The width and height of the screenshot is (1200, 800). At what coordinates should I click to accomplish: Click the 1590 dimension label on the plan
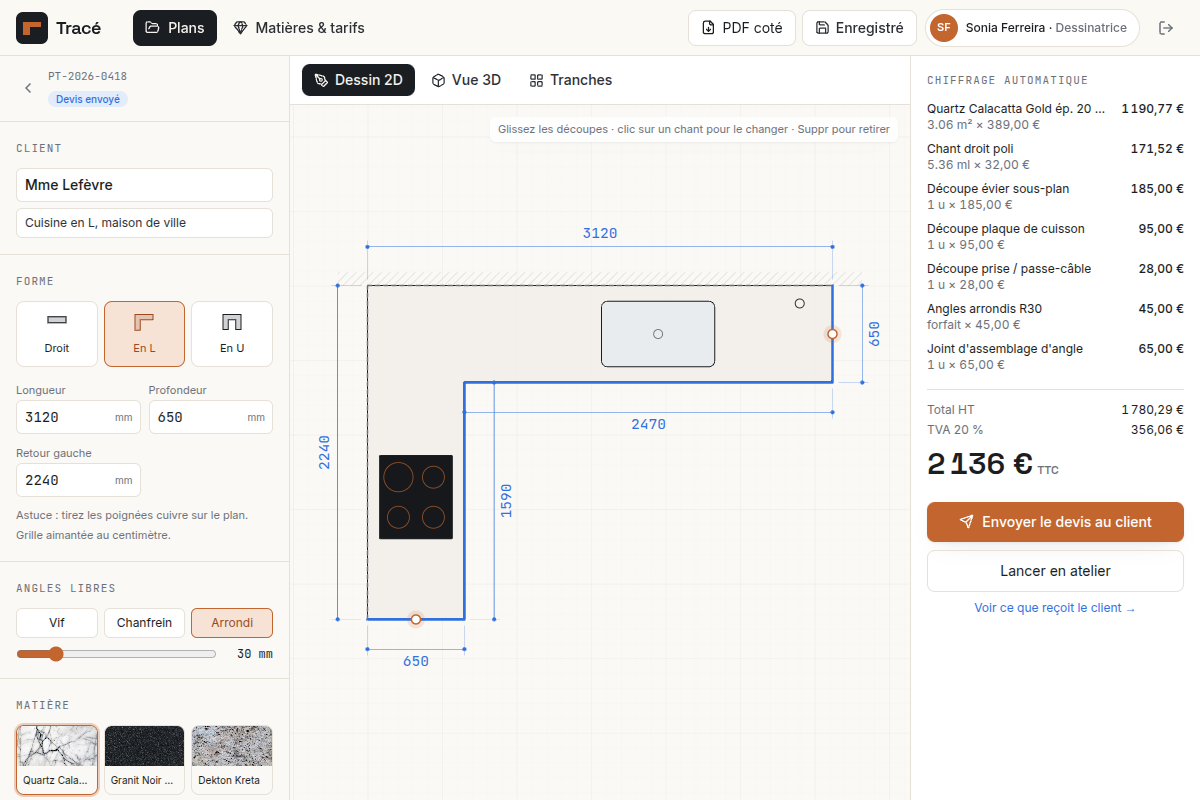(506, 501)
